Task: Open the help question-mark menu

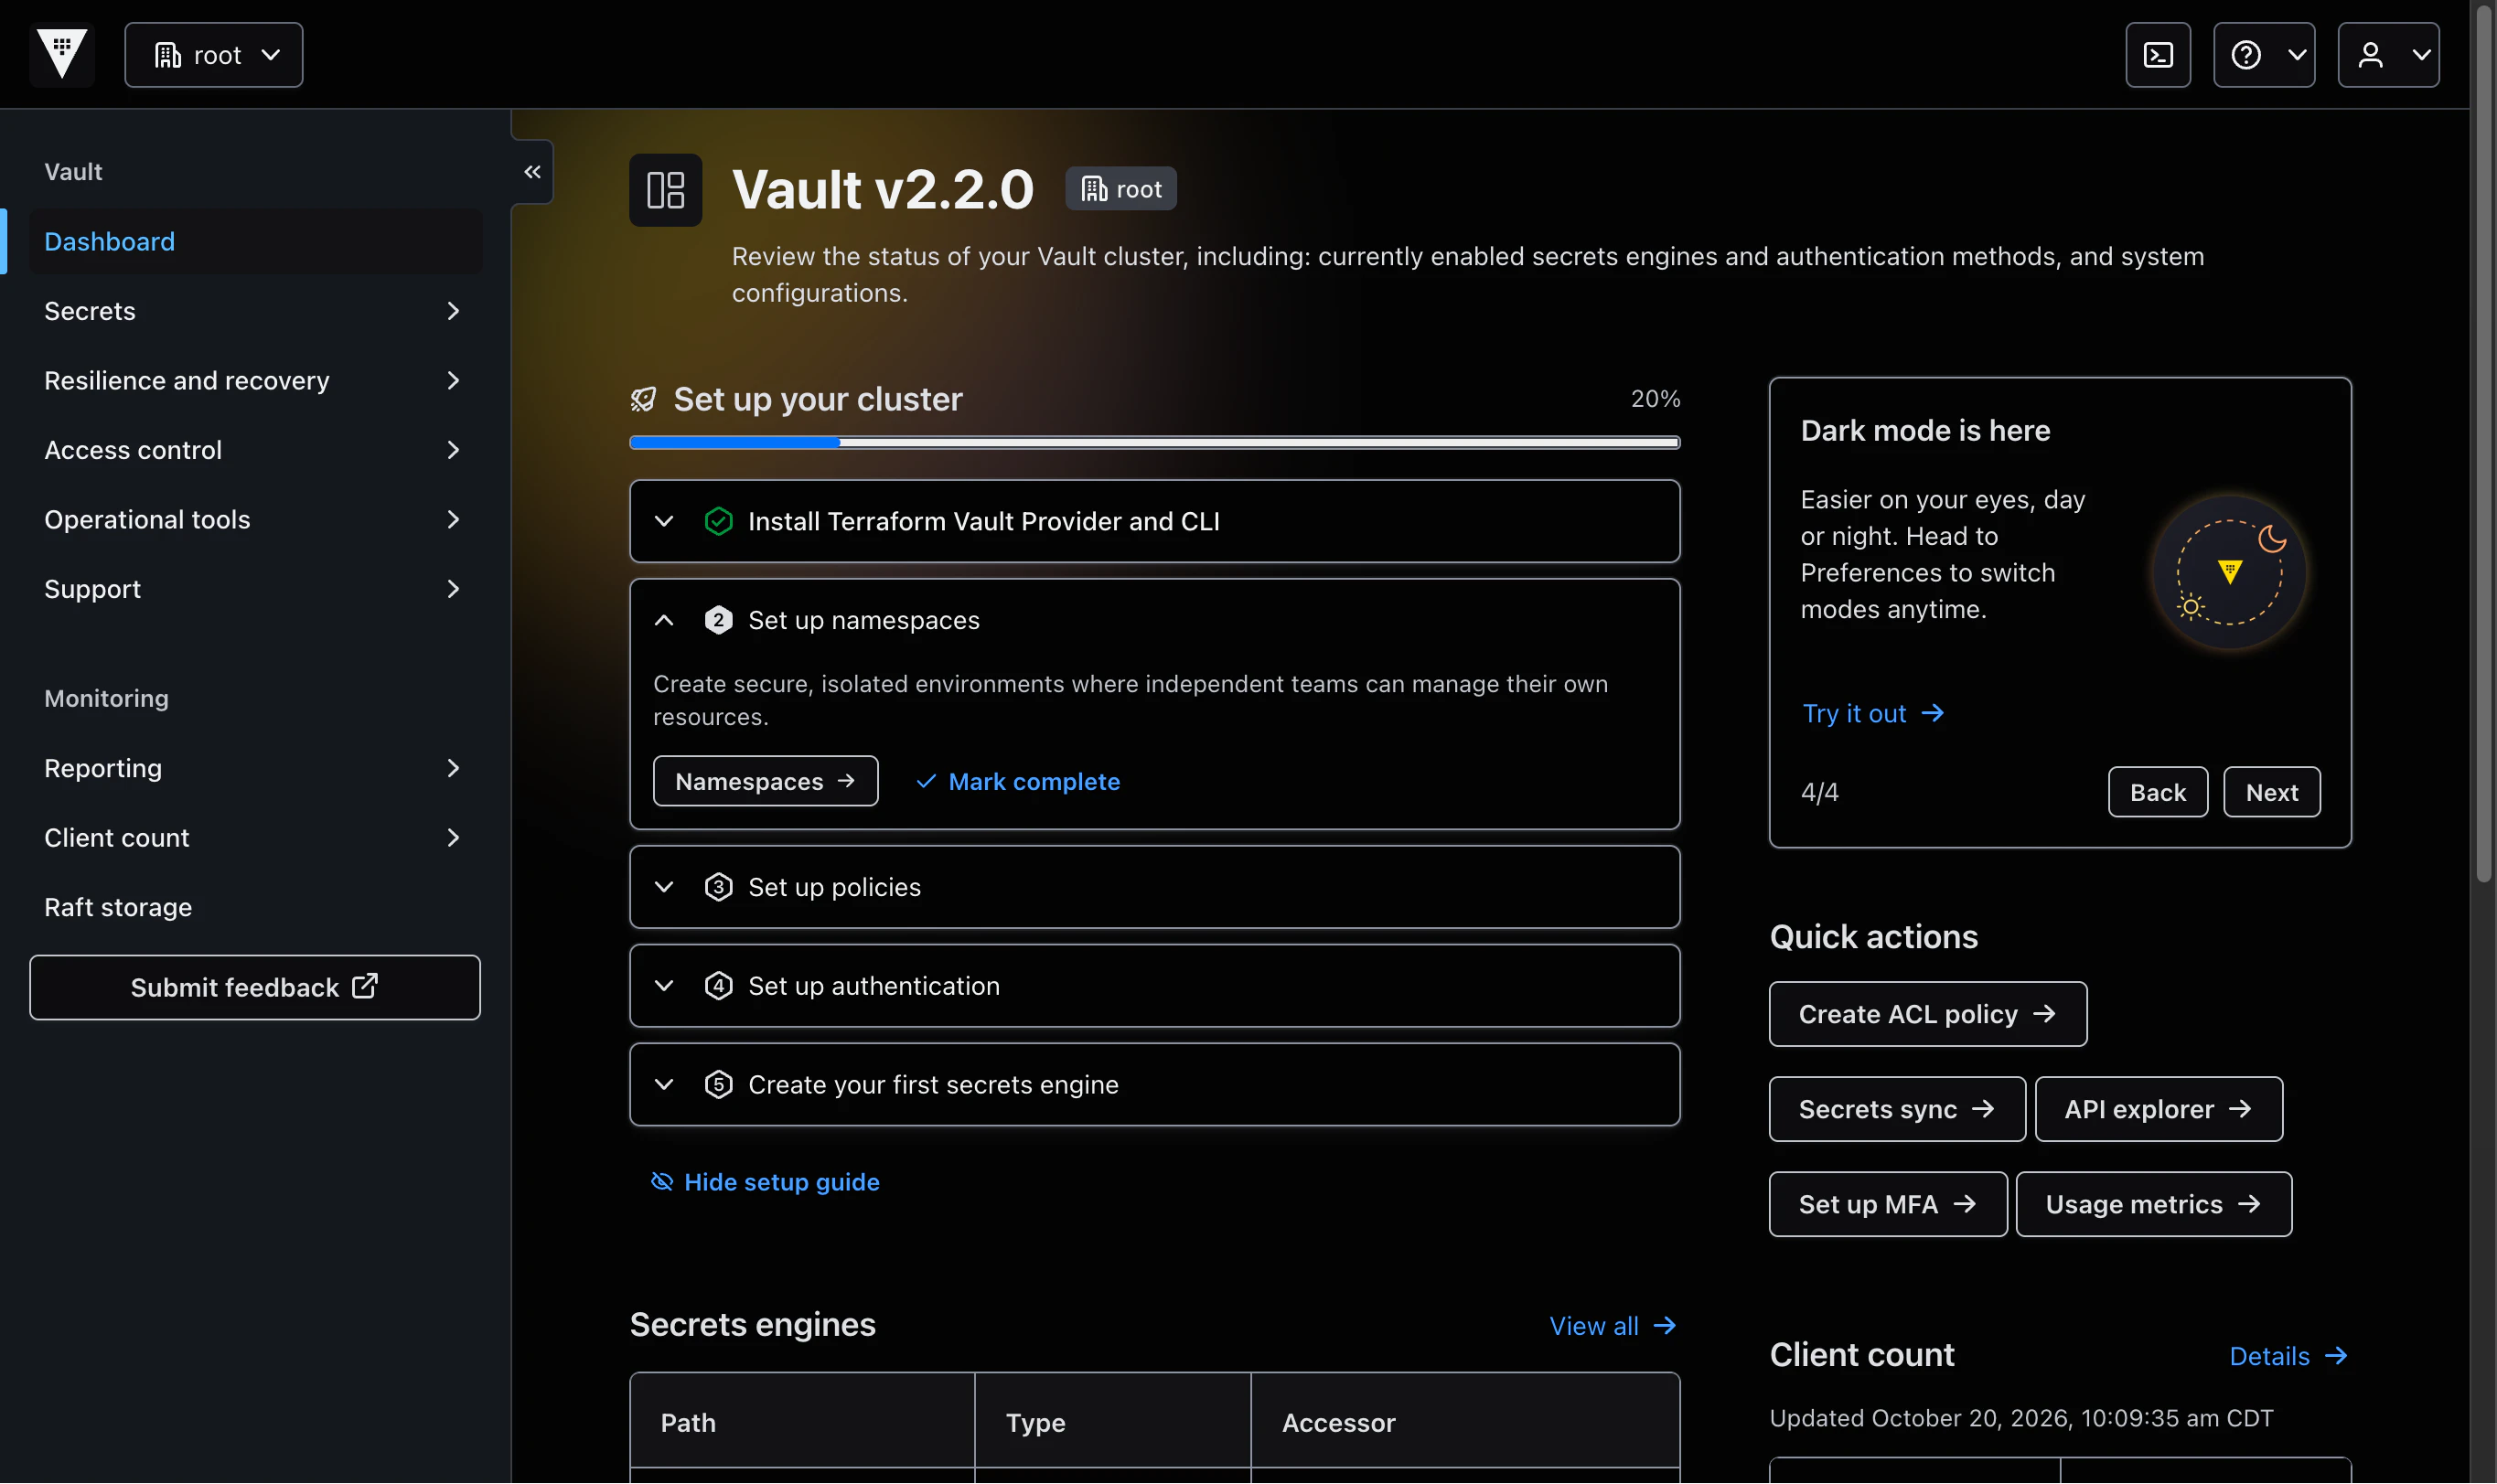Action: tap(2264, 55)
